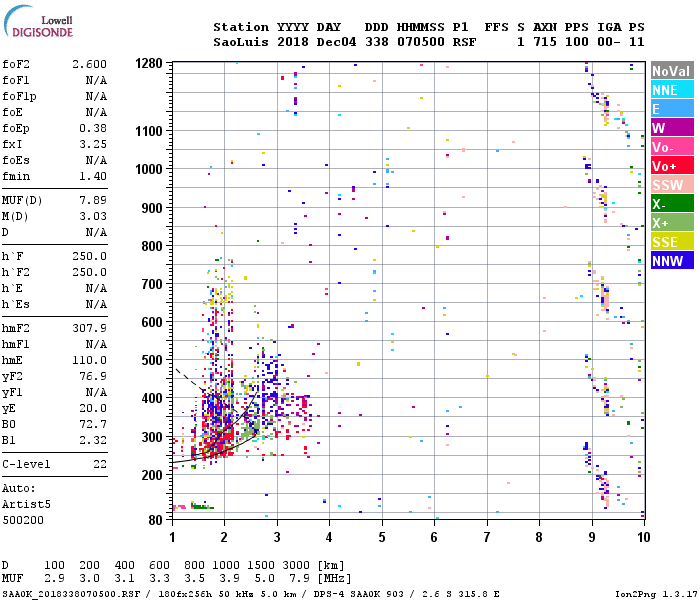Click the foEs label in parameter list
Viewport: 700px width, 600px height.
coord(16,160)
